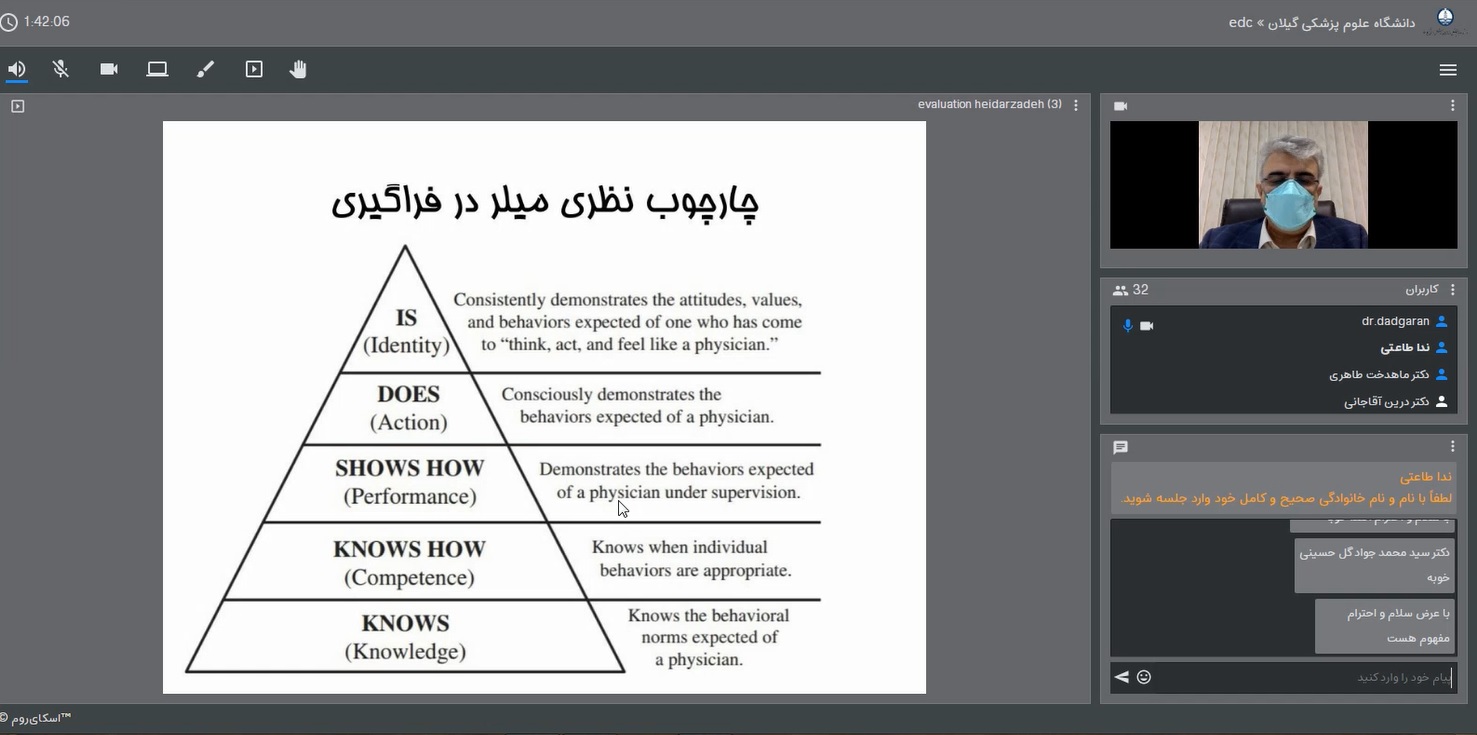1477x735 pixels.
Task: Click the presenter video thumbnail
Action: click(1283, 185)
